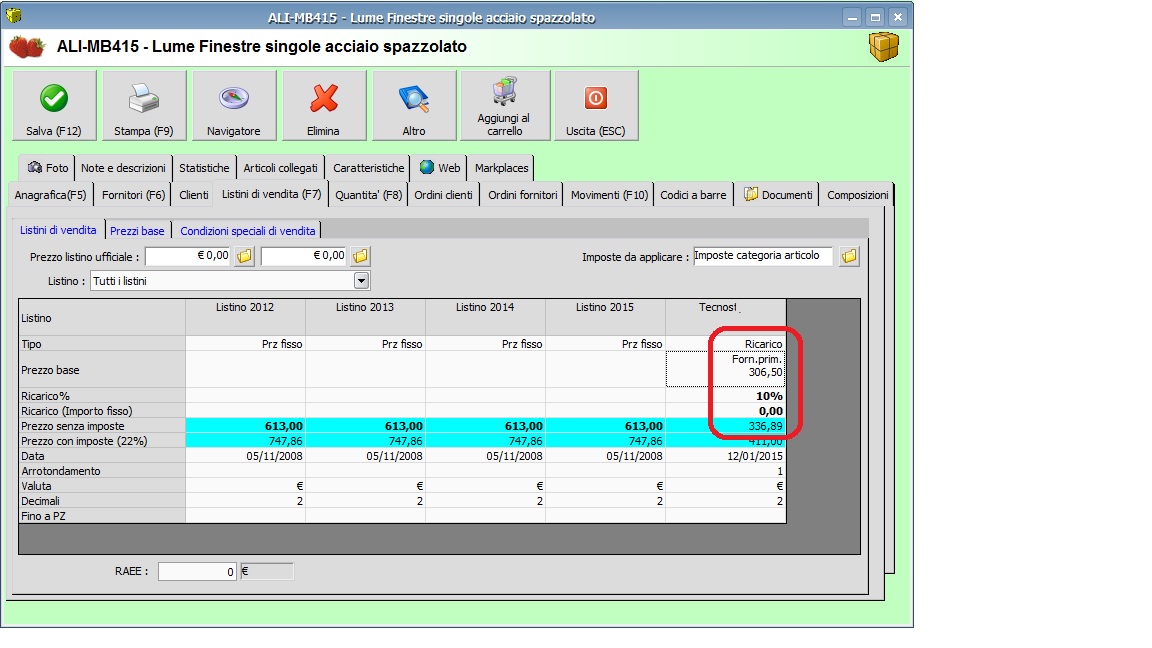Open the Fornitori (F6) tab
The image size is (1152, 648).
pyautogui.click(x=133, y=195)
